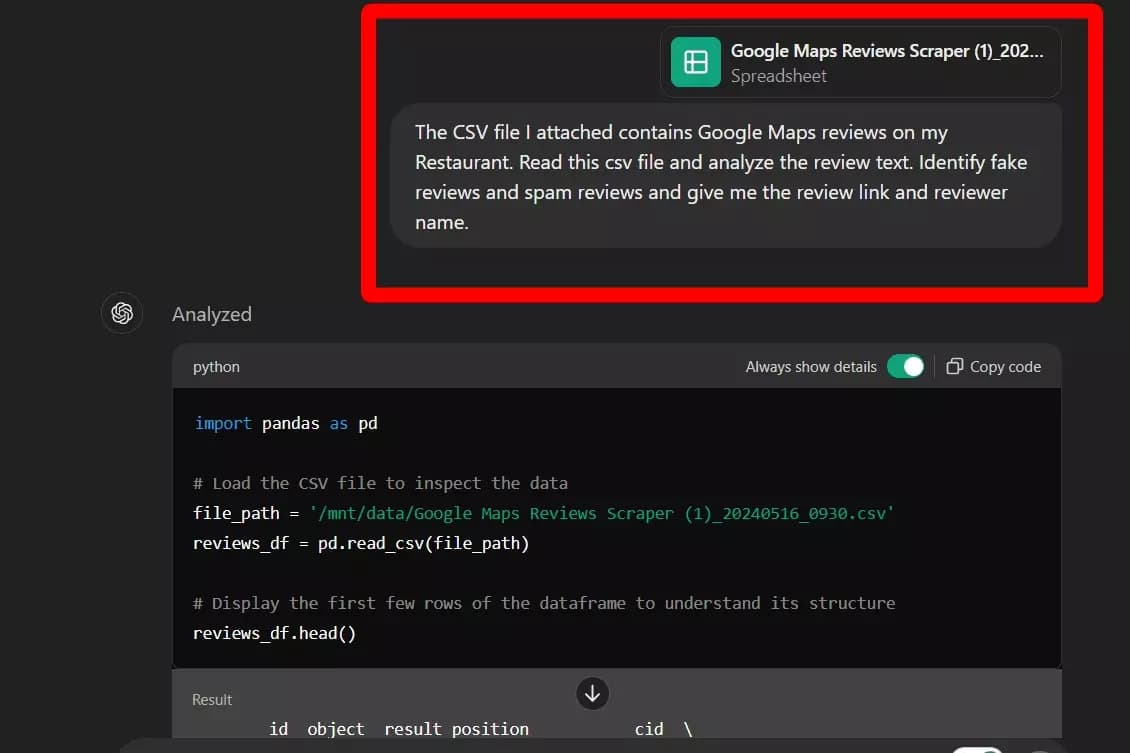Click the import pandas as pd line
The width and height of the screenshot is (1130, 753).
coord(285,422)
